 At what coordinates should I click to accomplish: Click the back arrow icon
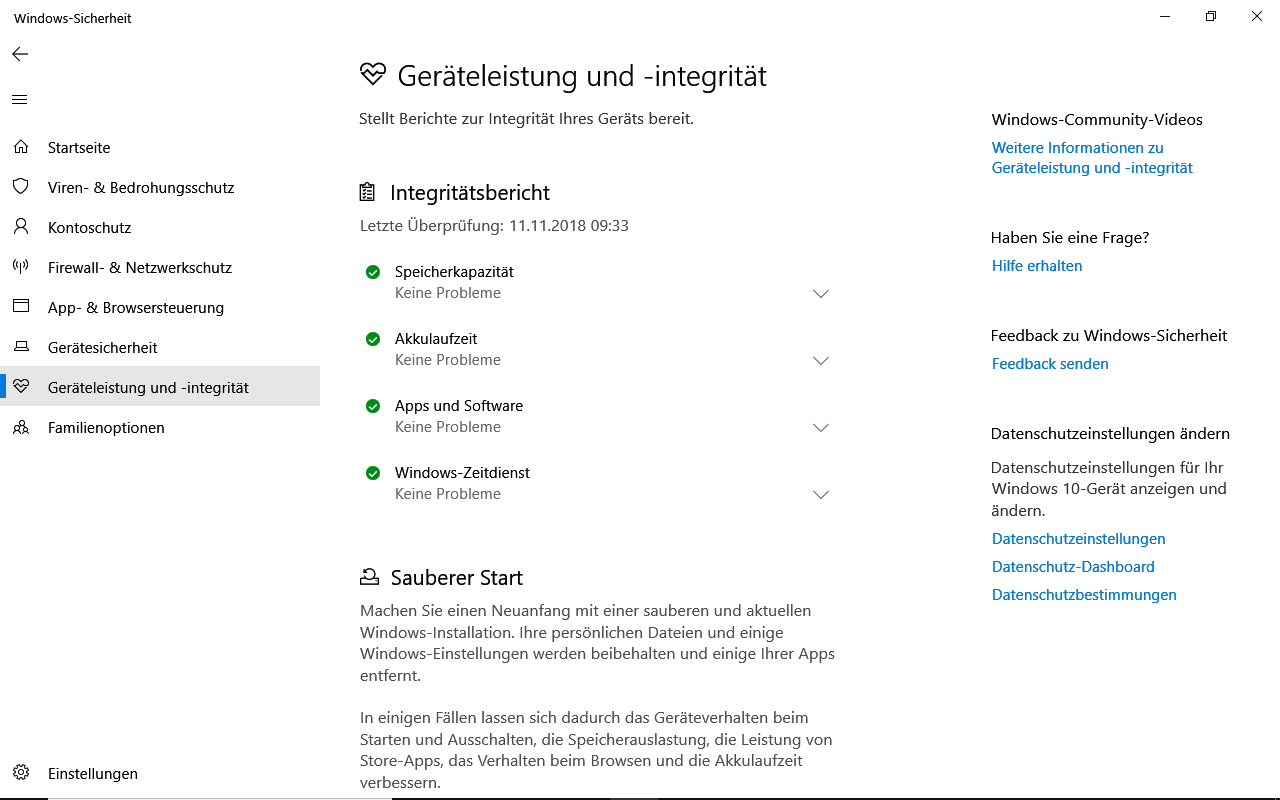point(20,54)
